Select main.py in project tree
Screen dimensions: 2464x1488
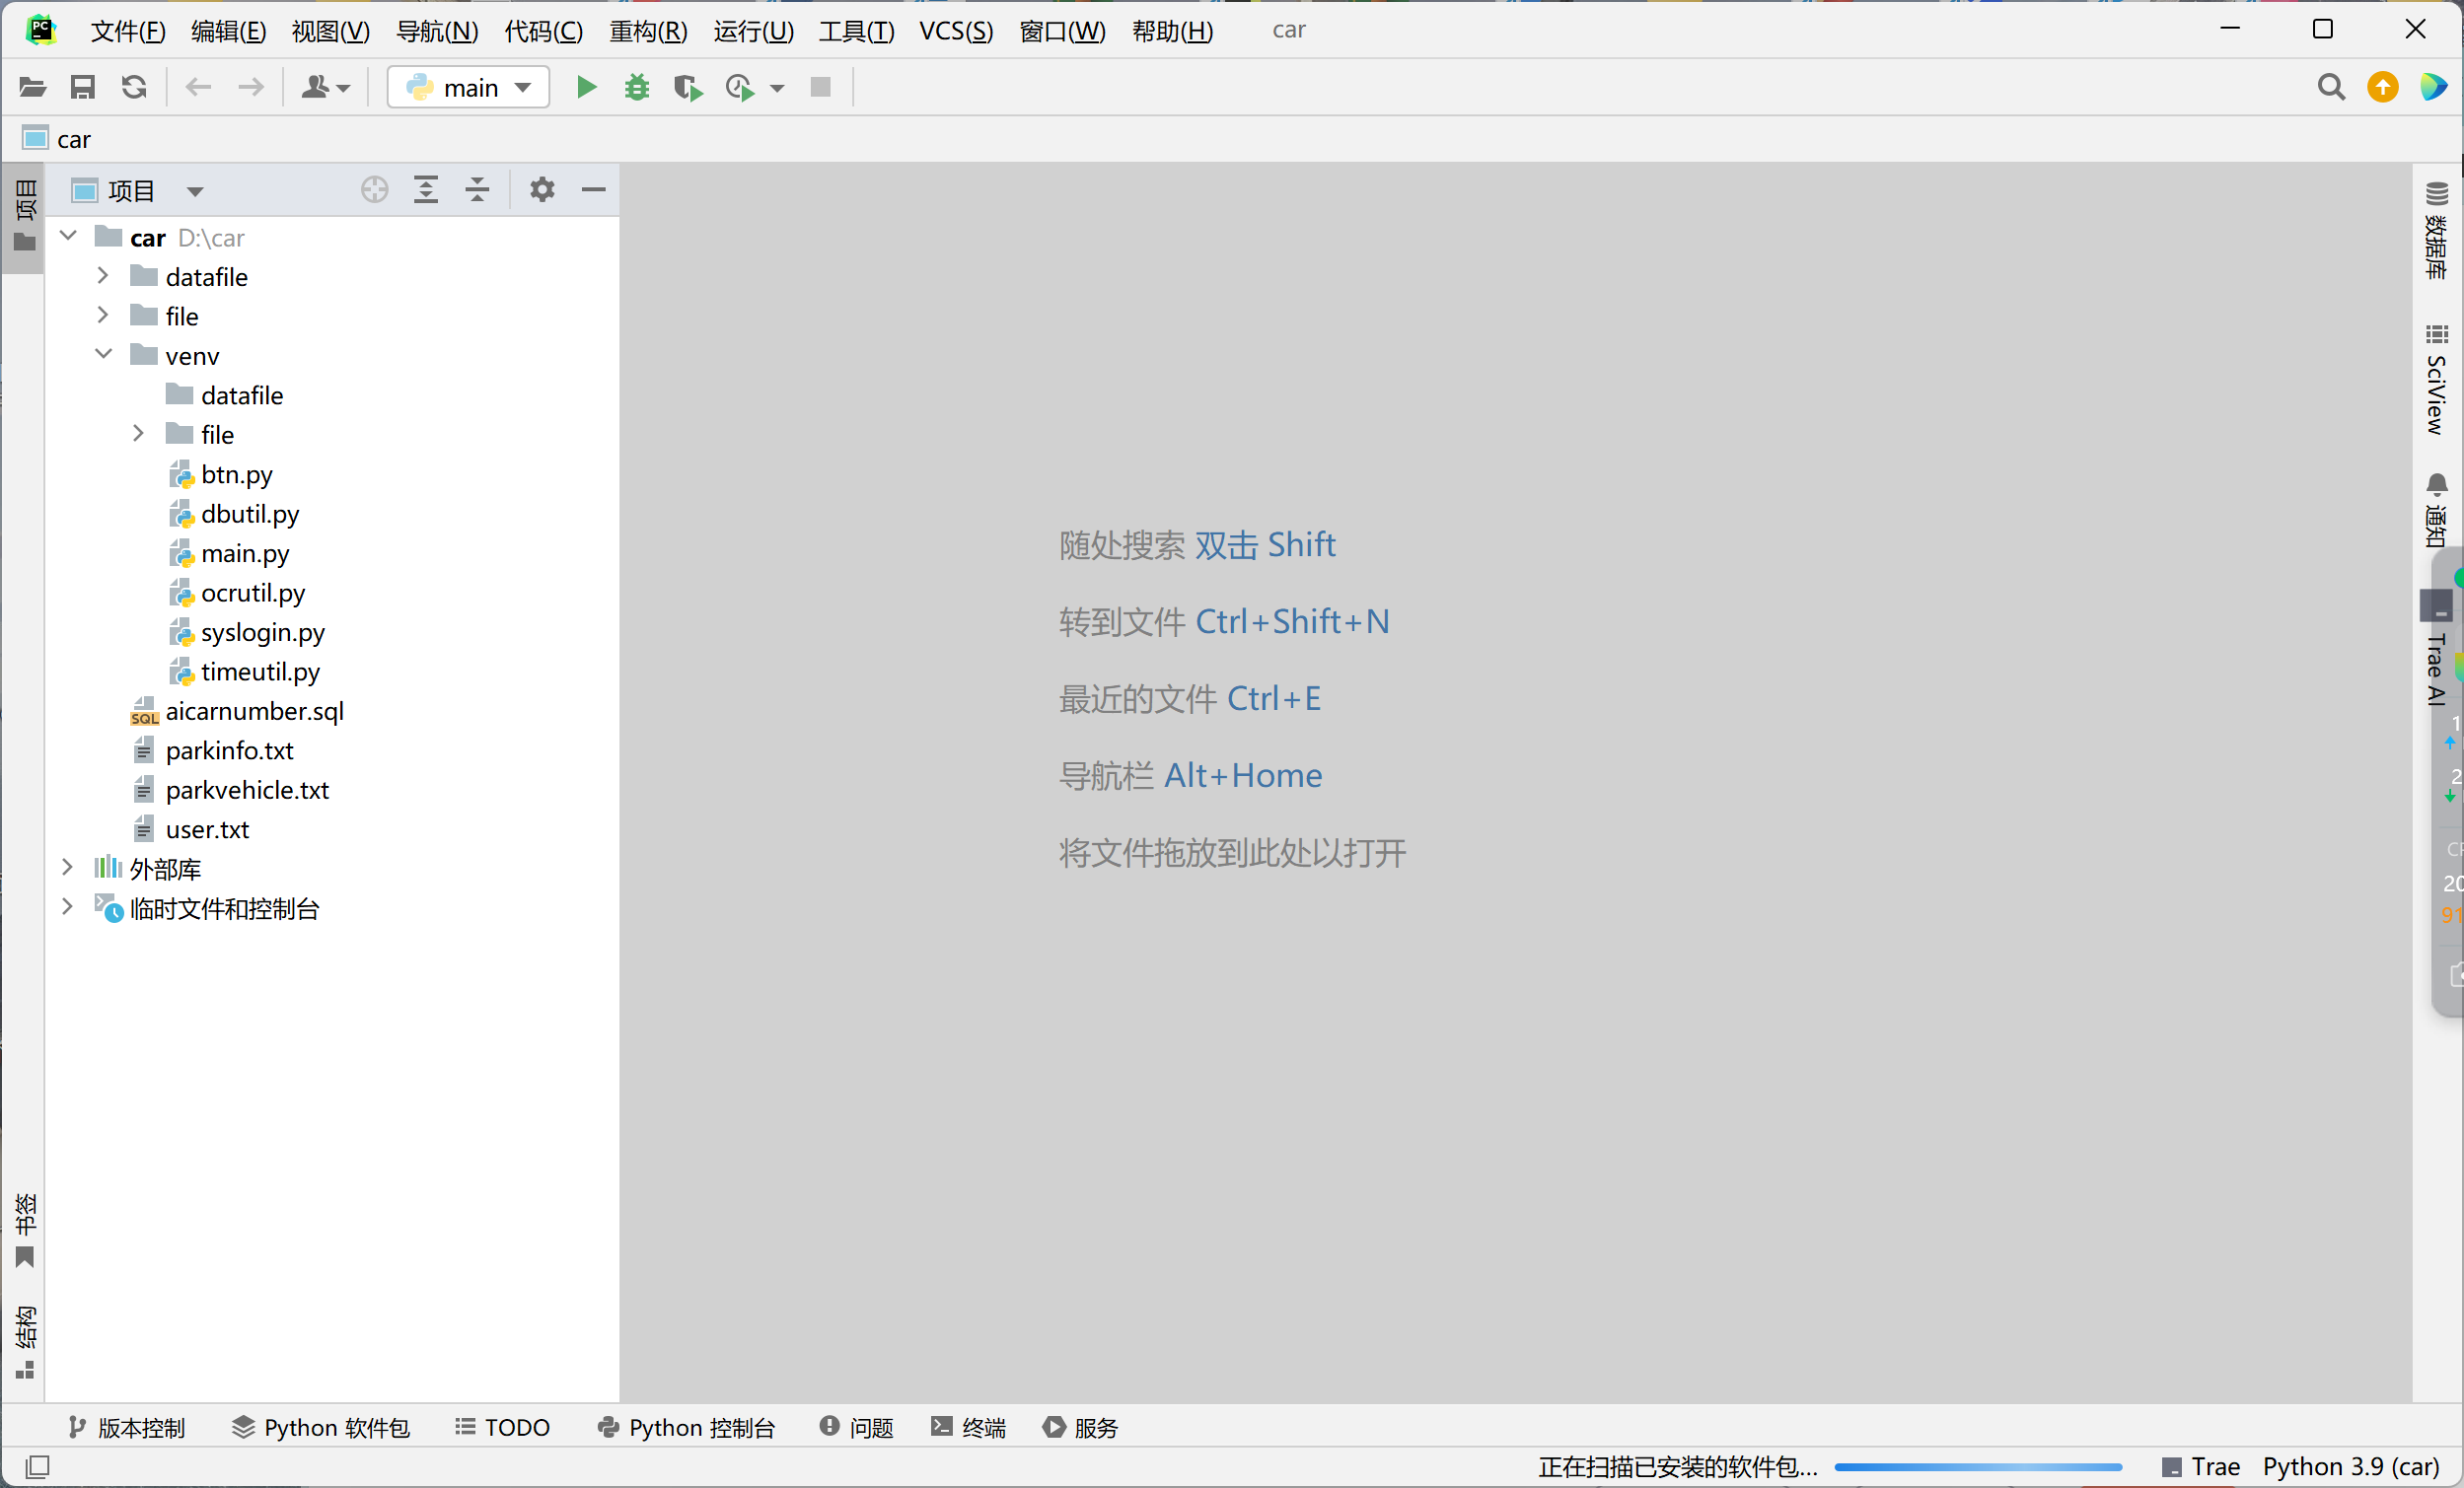tap(245, 553)
